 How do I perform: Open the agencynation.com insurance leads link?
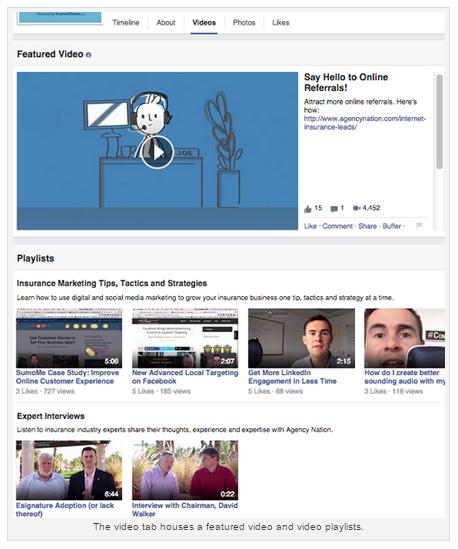364,123
